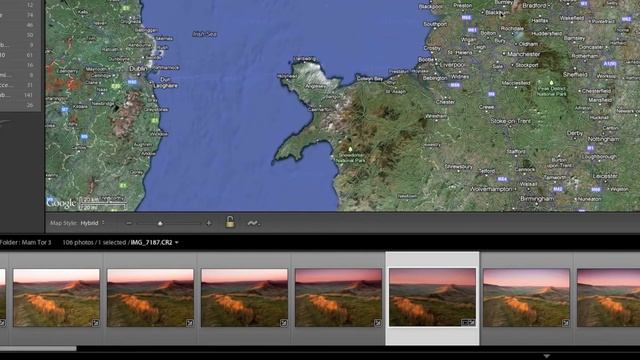Click the Sheffield label on the map
Screen dimensions: 640x360
coord(575,74)
